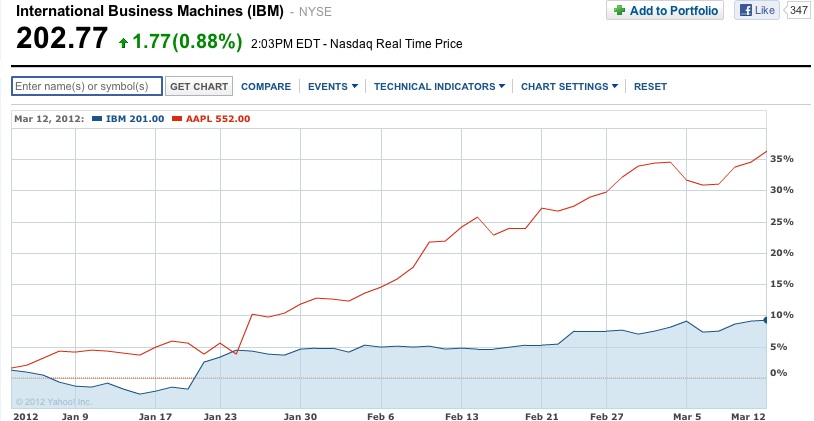Click the green up arrow beside price change
Image resolution: width=814 pixels, height=421 pixels.
pyautogui.click(x=123, y=42)
